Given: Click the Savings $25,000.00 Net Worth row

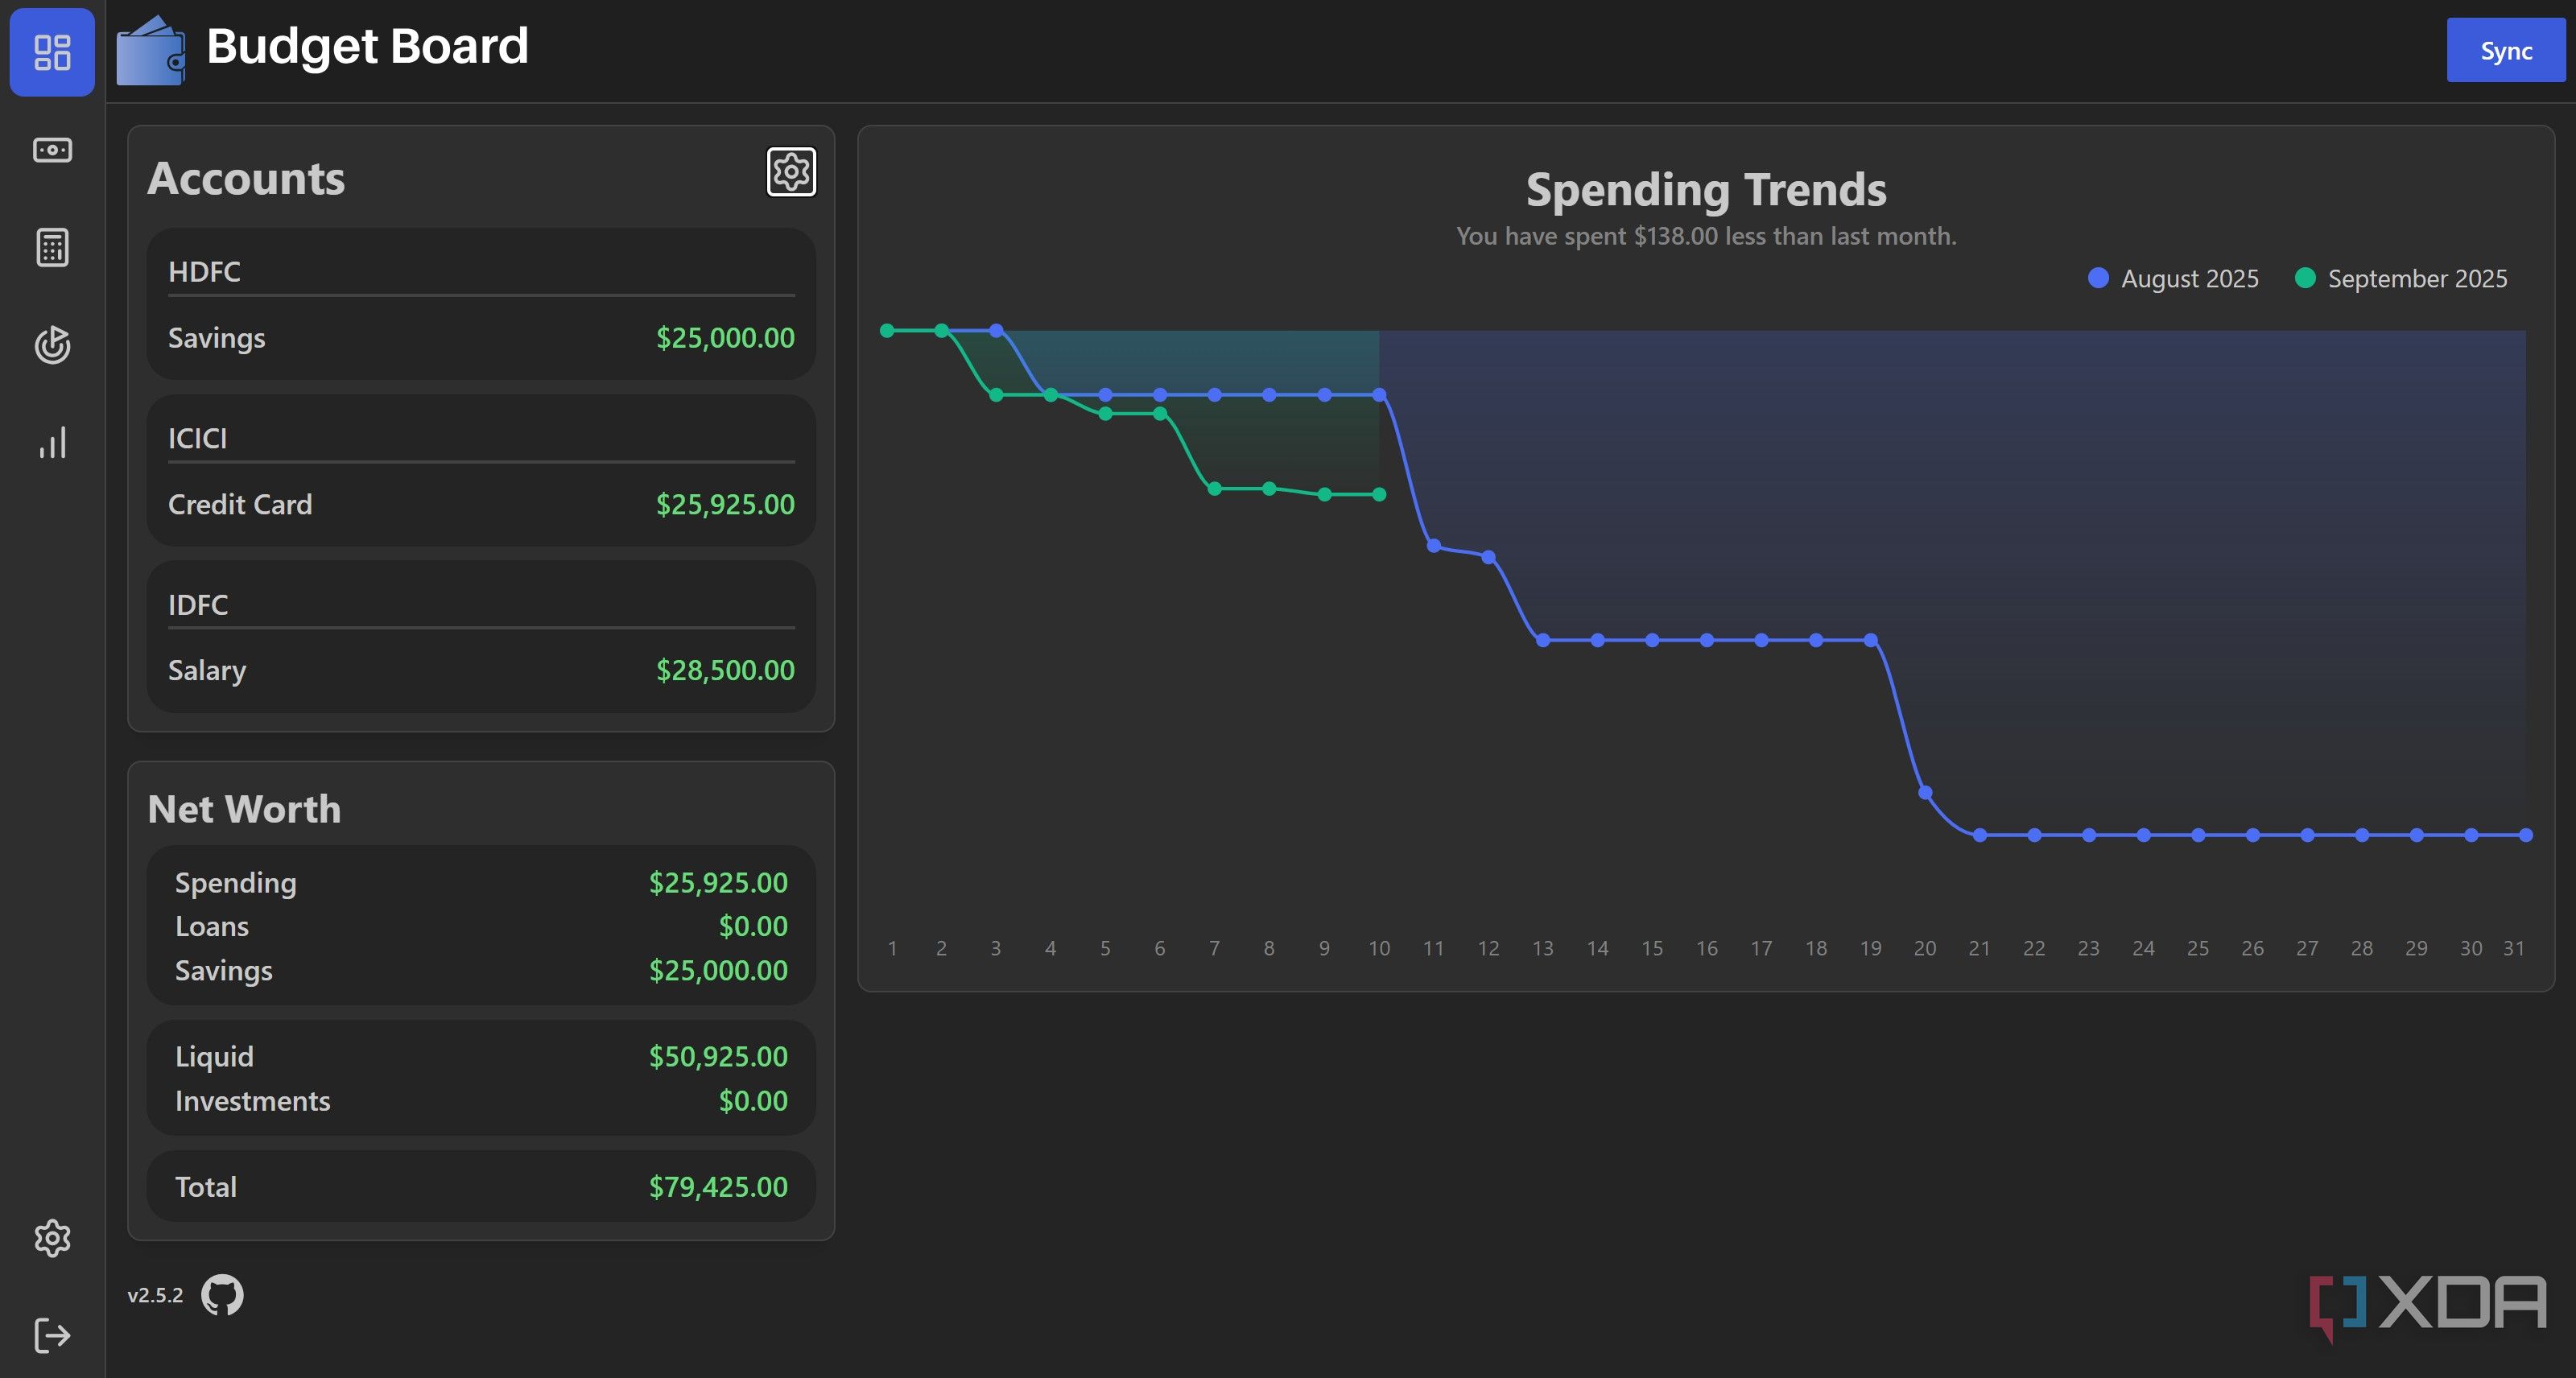Looking at the screenshot, I should [481, 971].
